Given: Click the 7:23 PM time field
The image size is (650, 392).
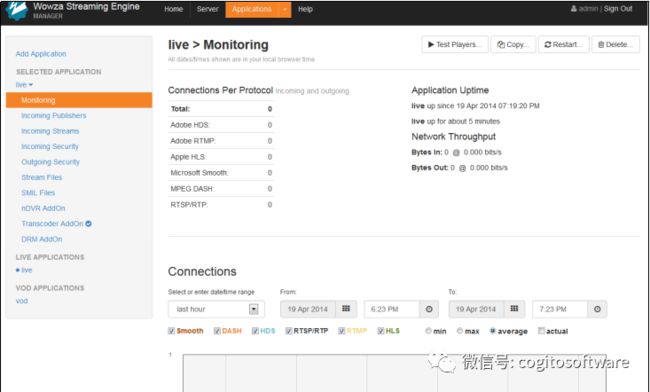Looking at the screenshot, I should click(560, 309).
